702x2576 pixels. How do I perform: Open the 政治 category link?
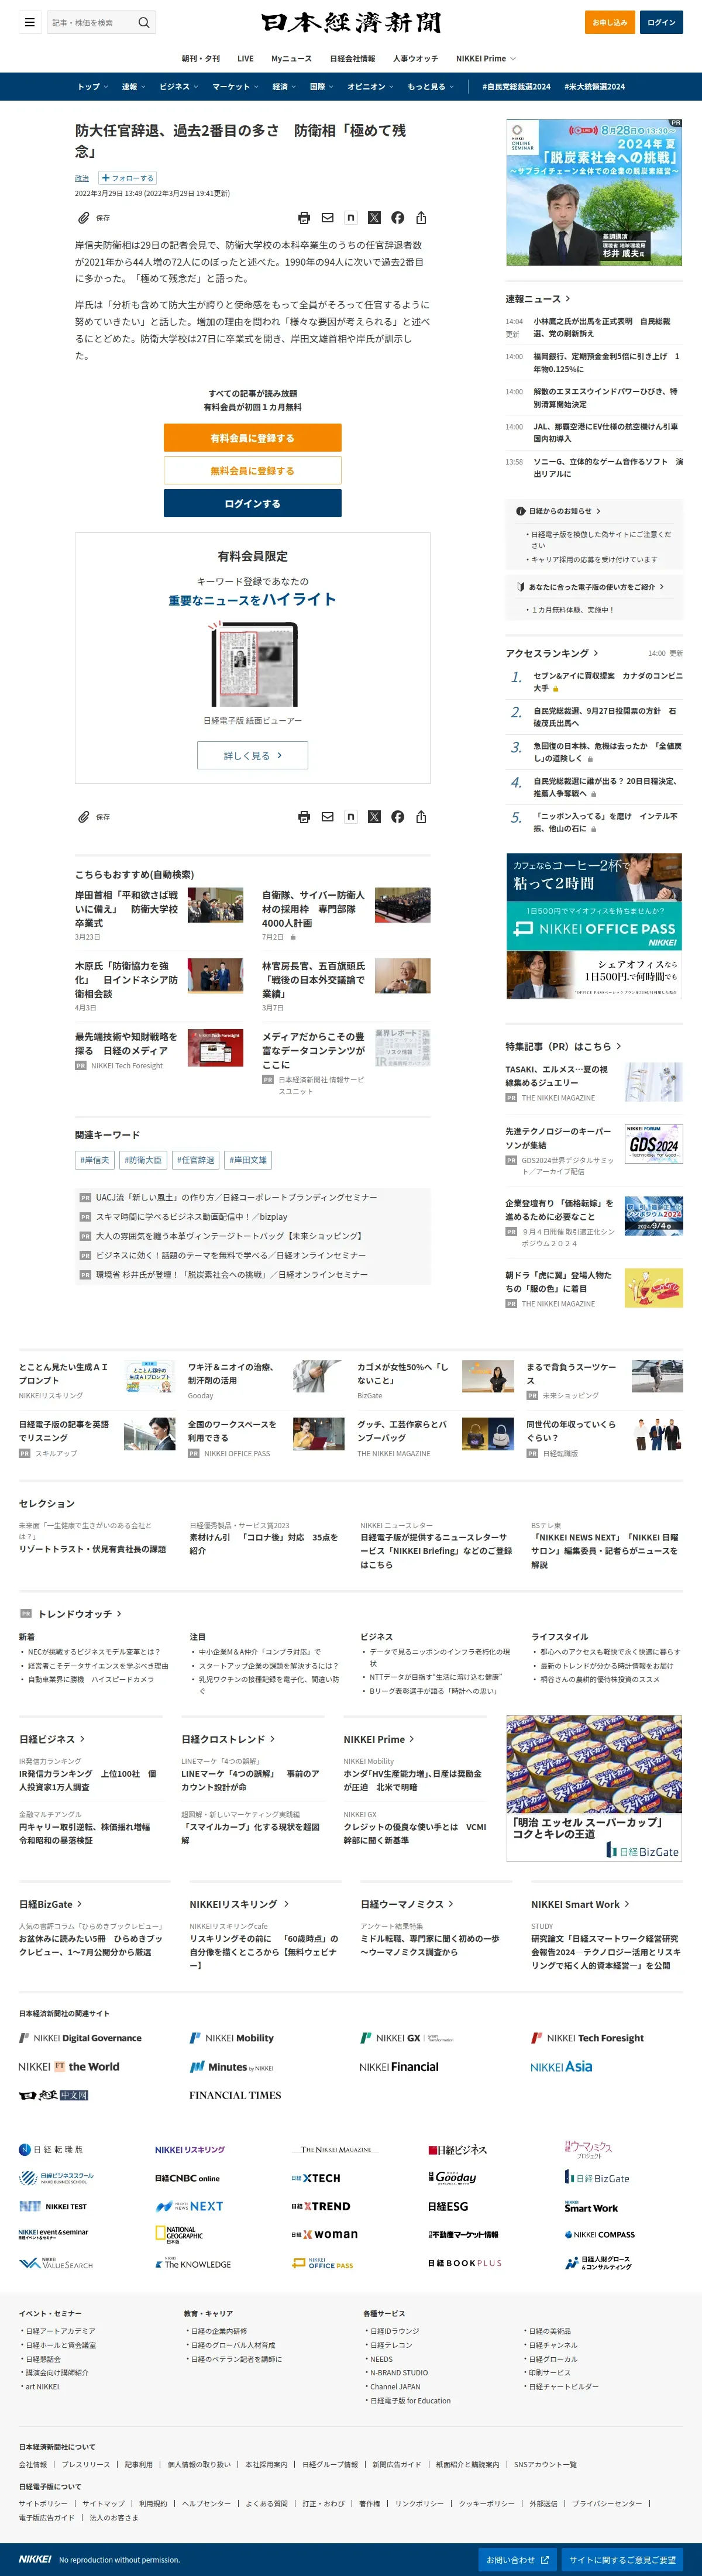coord(82,178)
